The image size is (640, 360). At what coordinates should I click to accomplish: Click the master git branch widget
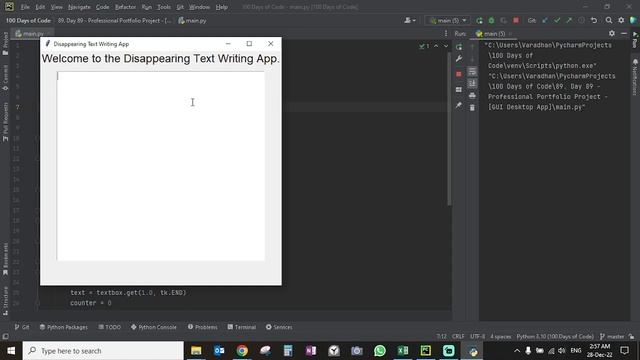point(612,336)
